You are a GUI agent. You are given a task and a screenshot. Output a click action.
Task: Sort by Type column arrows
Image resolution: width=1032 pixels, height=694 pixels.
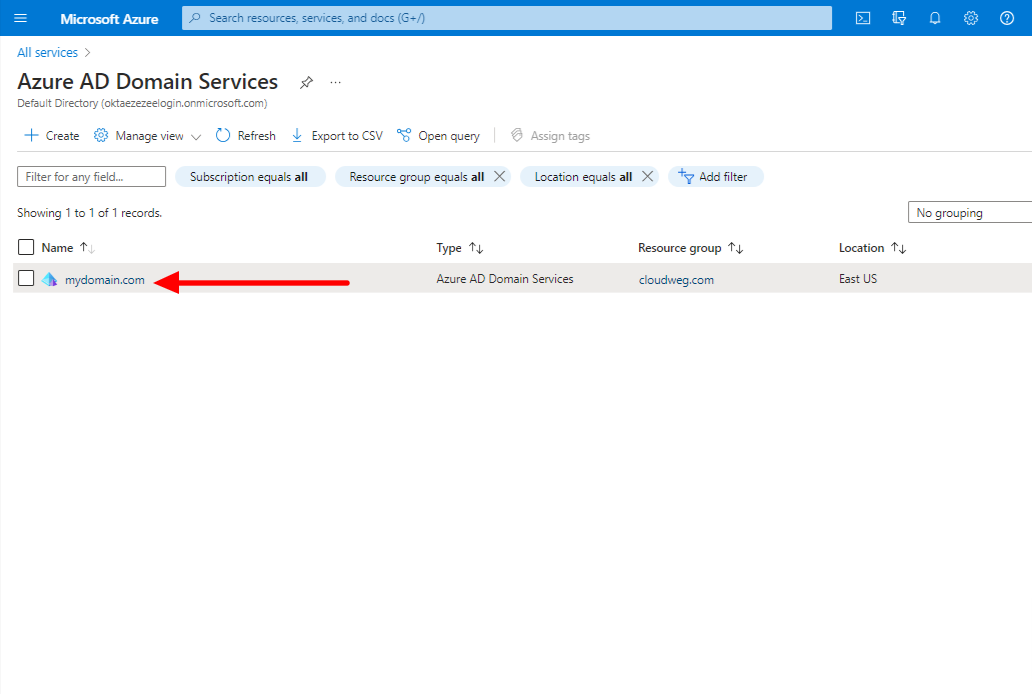pyautogui.click(x=477, y=248)
